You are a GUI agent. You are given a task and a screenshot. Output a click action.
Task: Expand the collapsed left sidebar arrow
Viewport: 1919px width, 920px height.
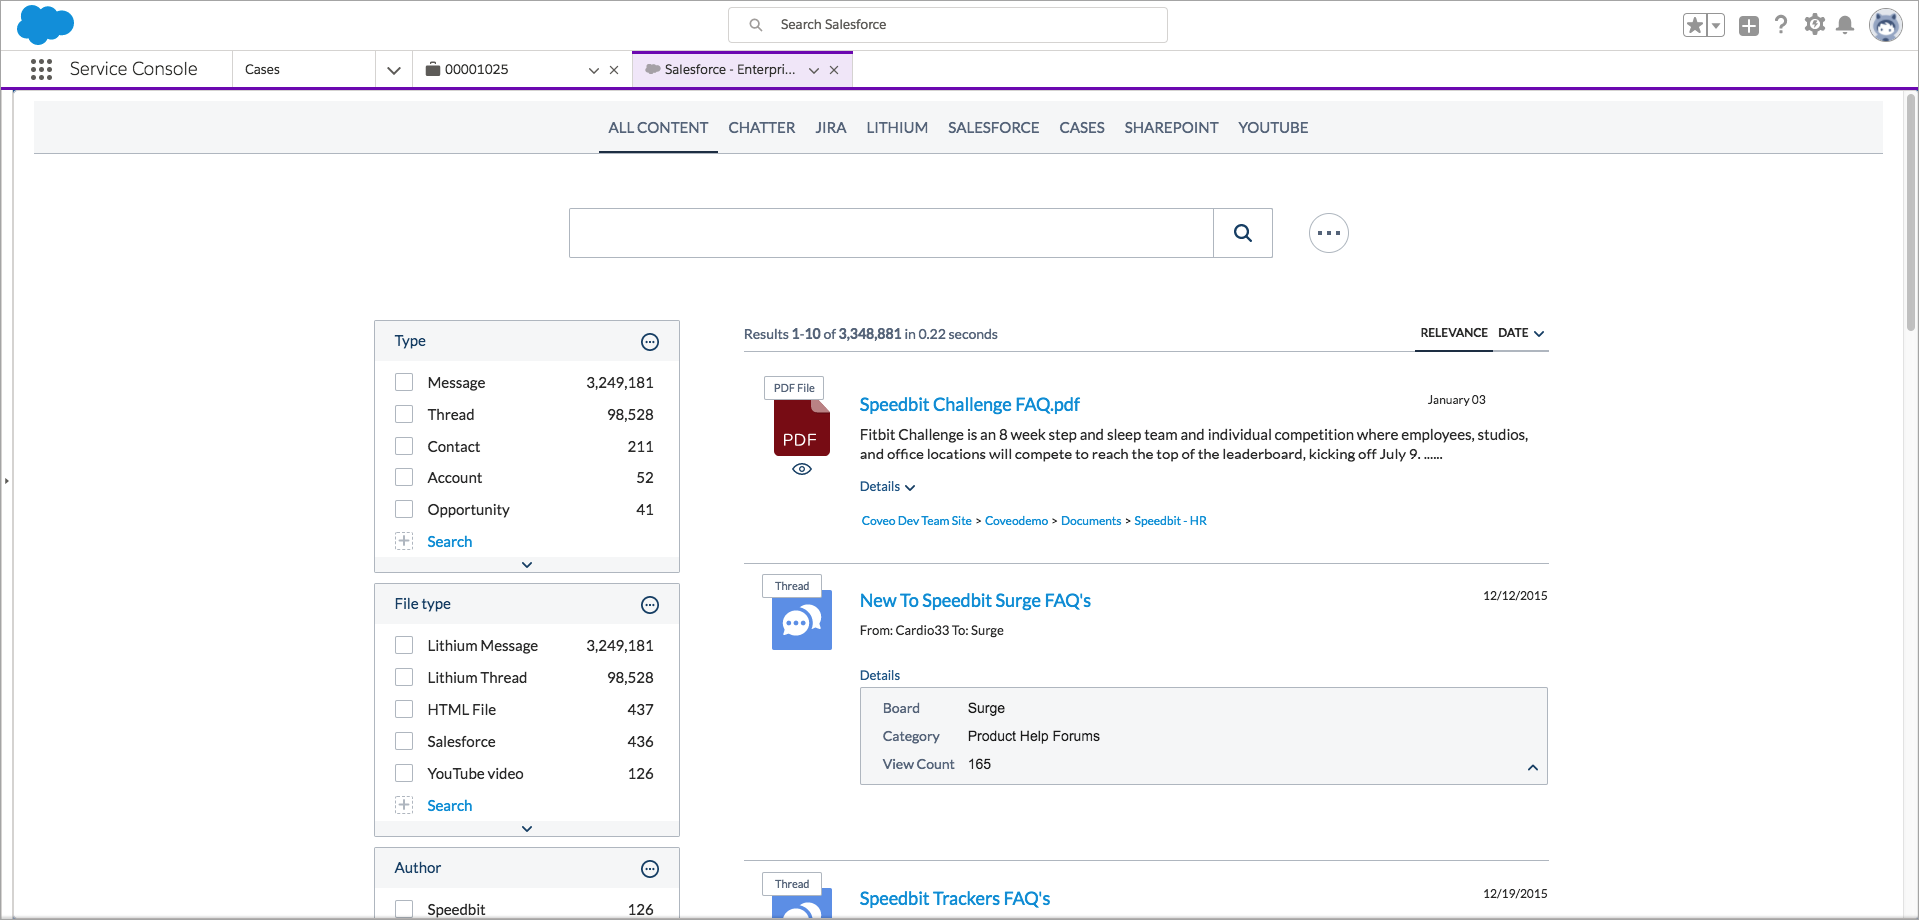point(6,481)
